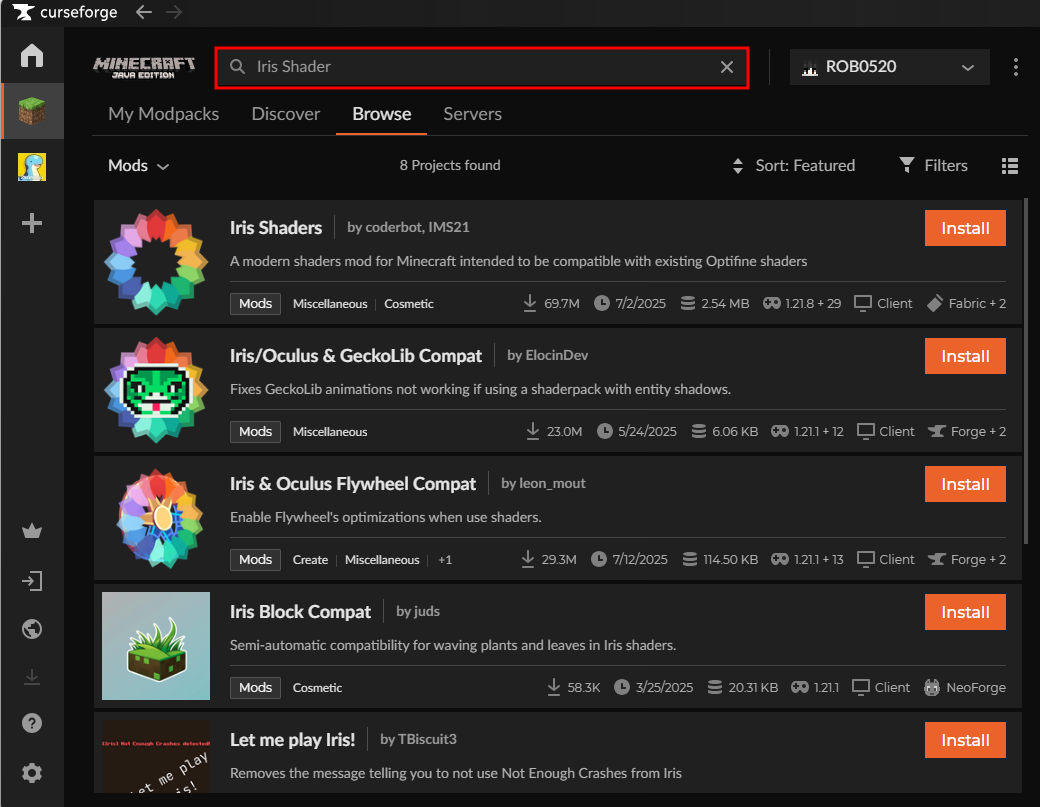Click Cosmetic tag on Iris Shaders
The image size is (1040, 807).
pos(409,304)
